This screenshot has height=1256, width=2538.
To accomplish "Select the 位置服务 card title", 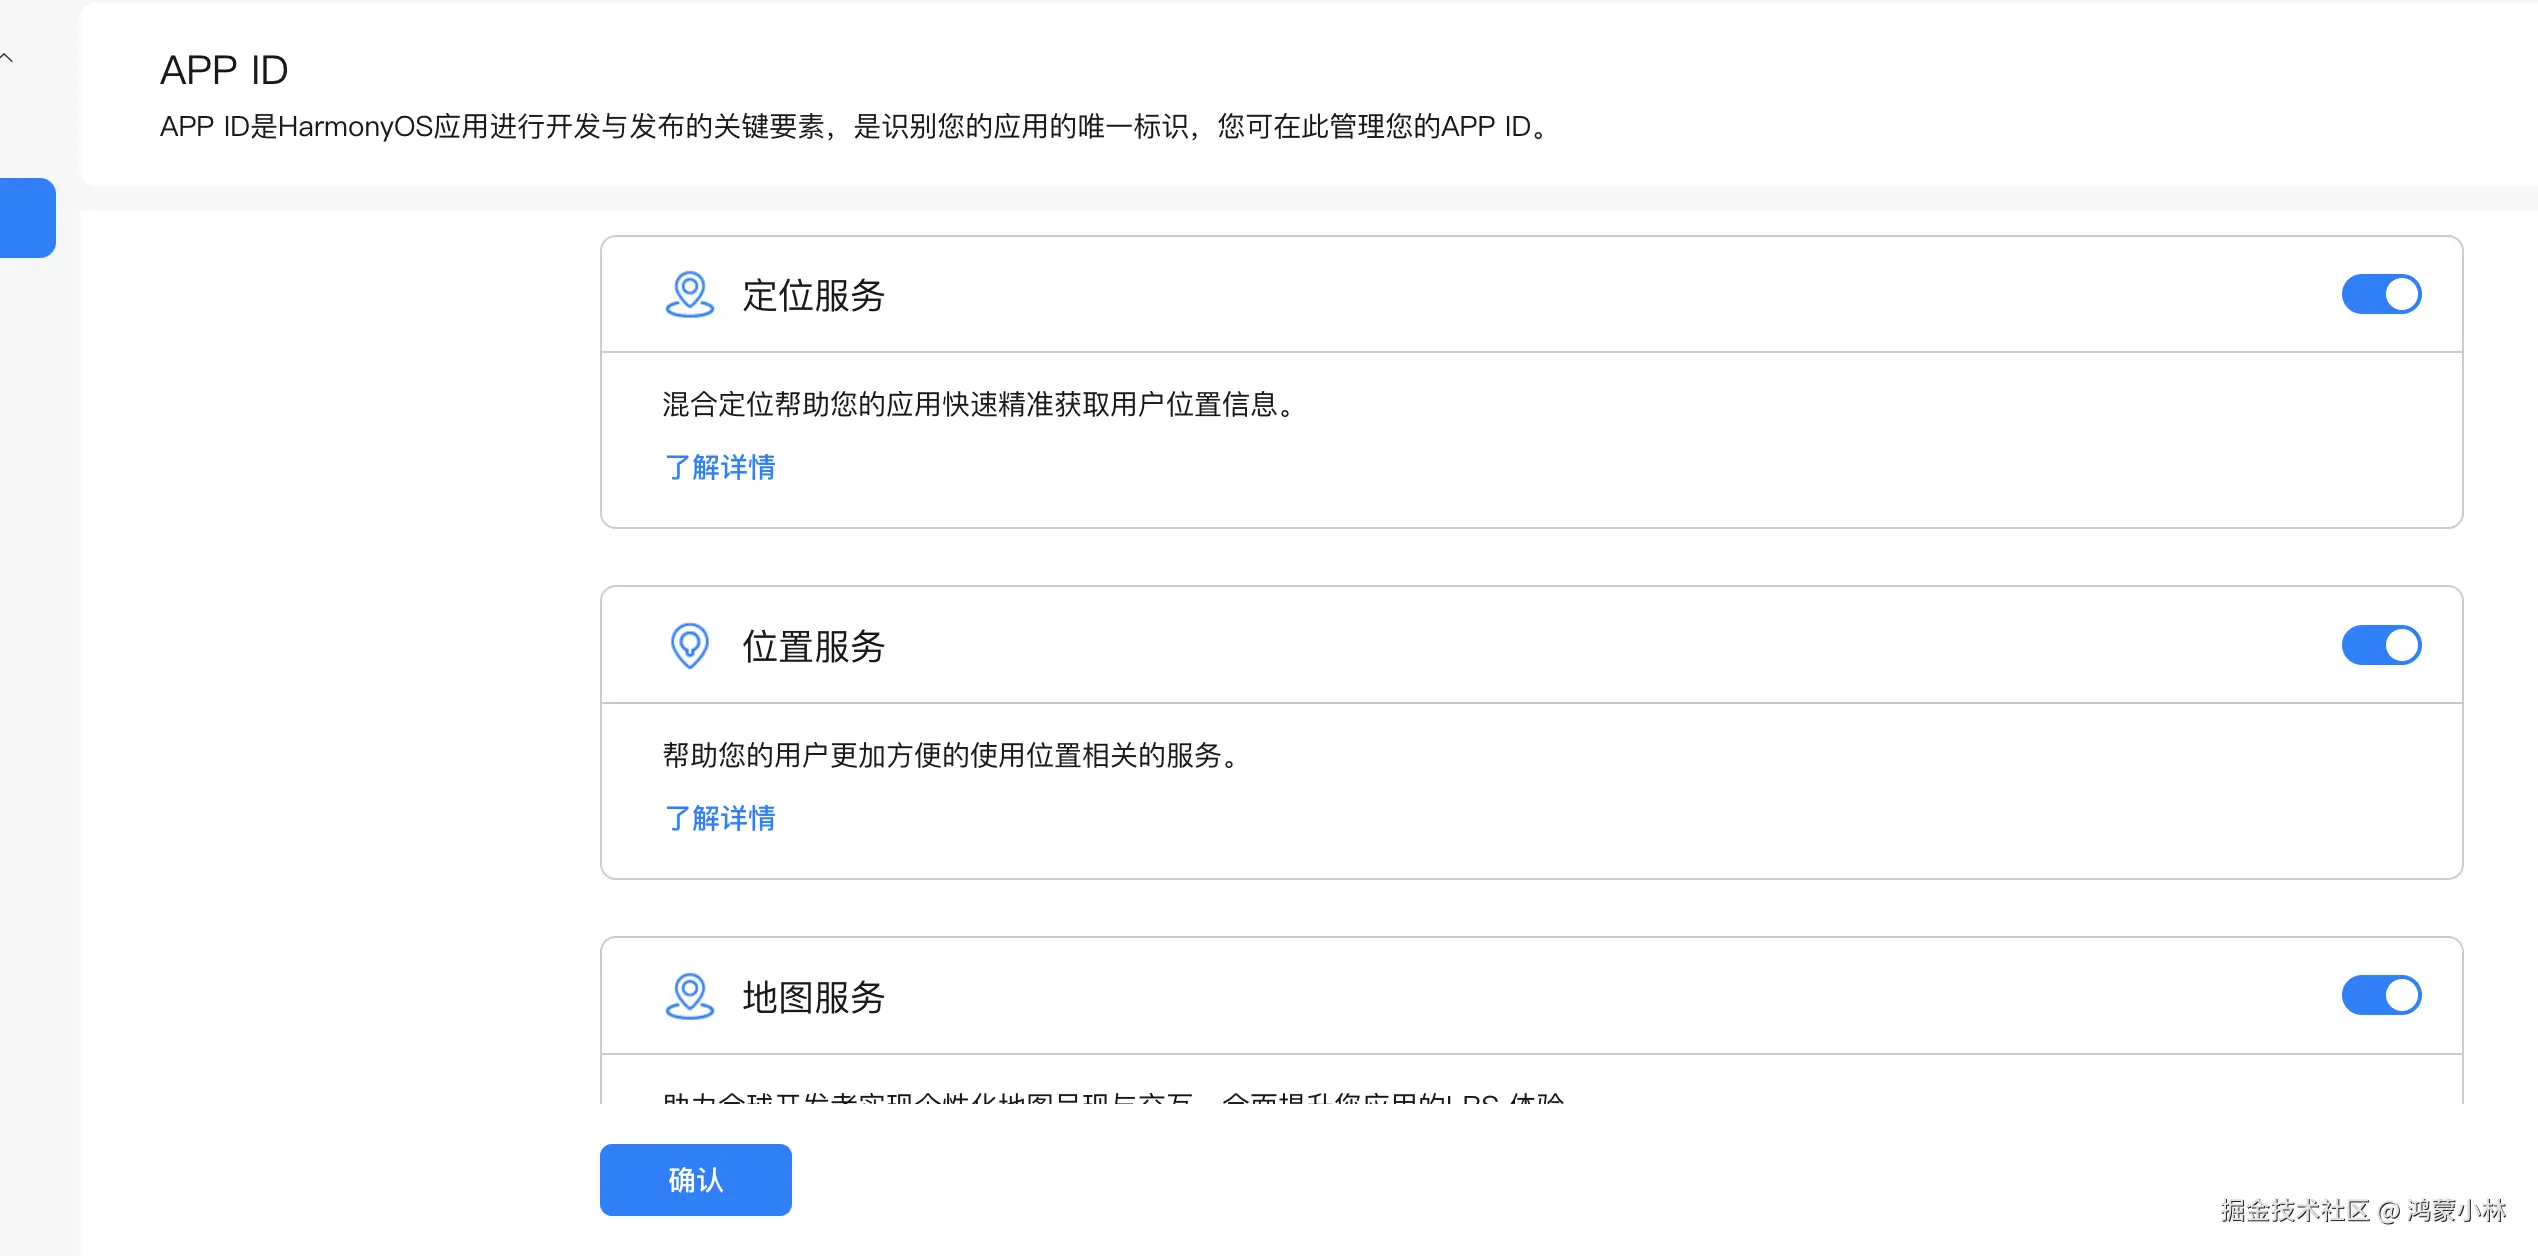I will (814, 646).
